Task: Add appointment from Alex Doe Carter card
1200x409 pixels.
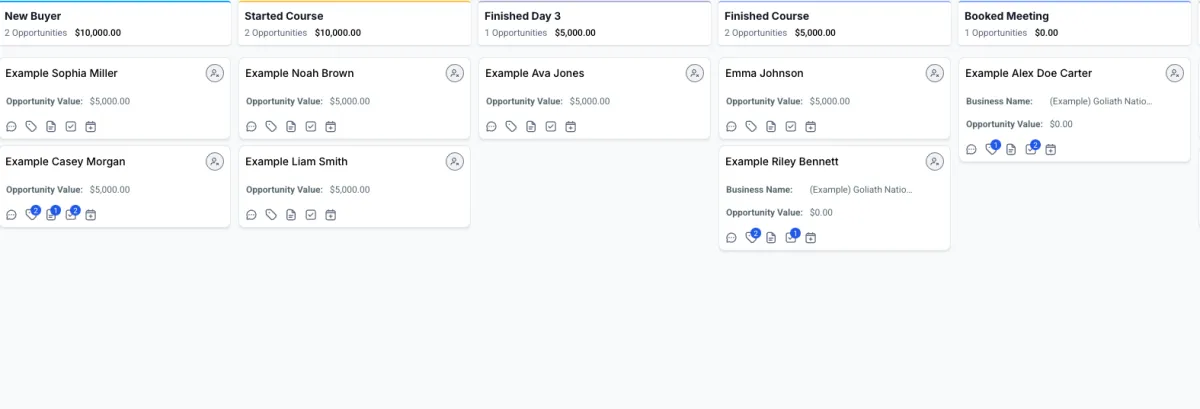Action: [x=1051, y=150]
